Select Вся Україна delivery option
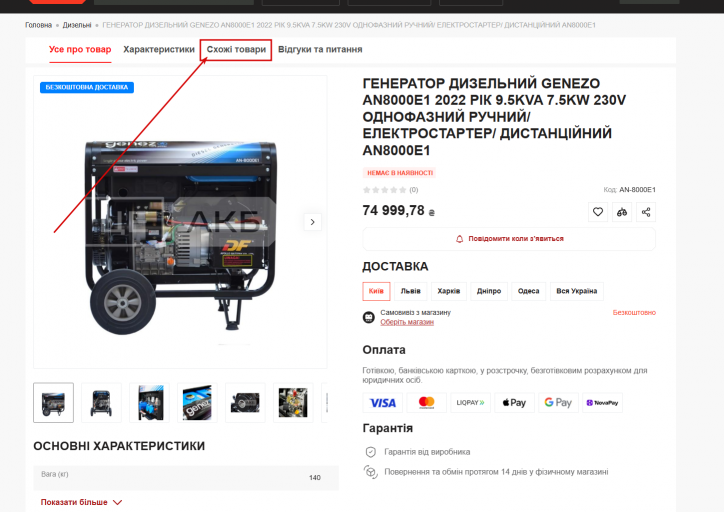 pos(577,291)
